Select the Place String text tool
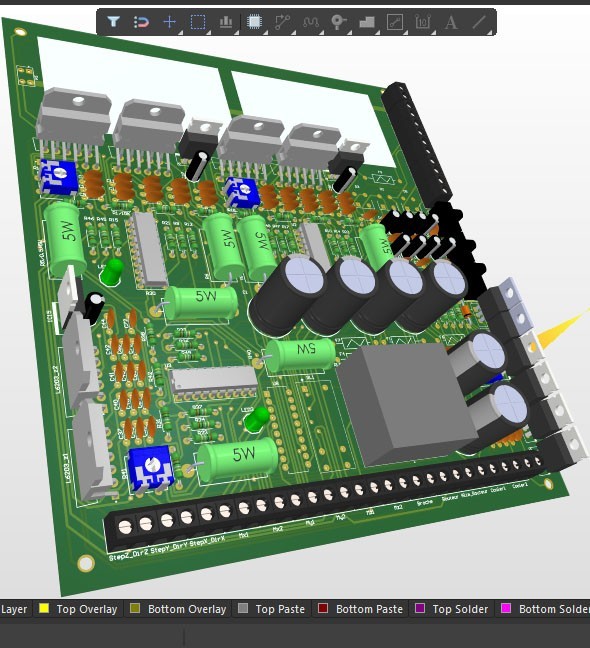Screen dimensions: 590x648 point(451,22)
